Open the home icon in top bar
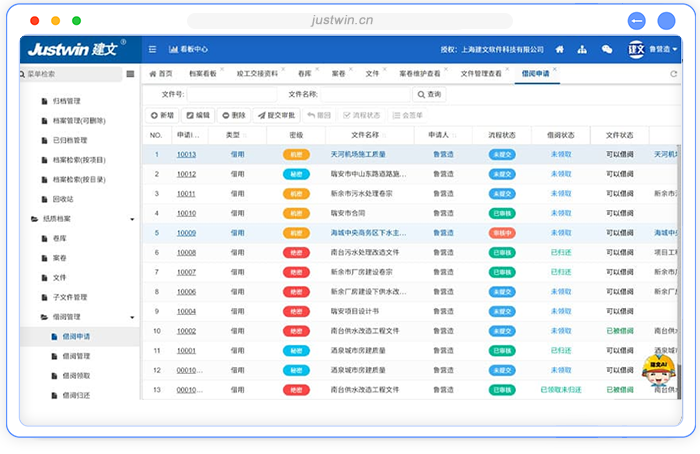 click(x=559, y=49)
